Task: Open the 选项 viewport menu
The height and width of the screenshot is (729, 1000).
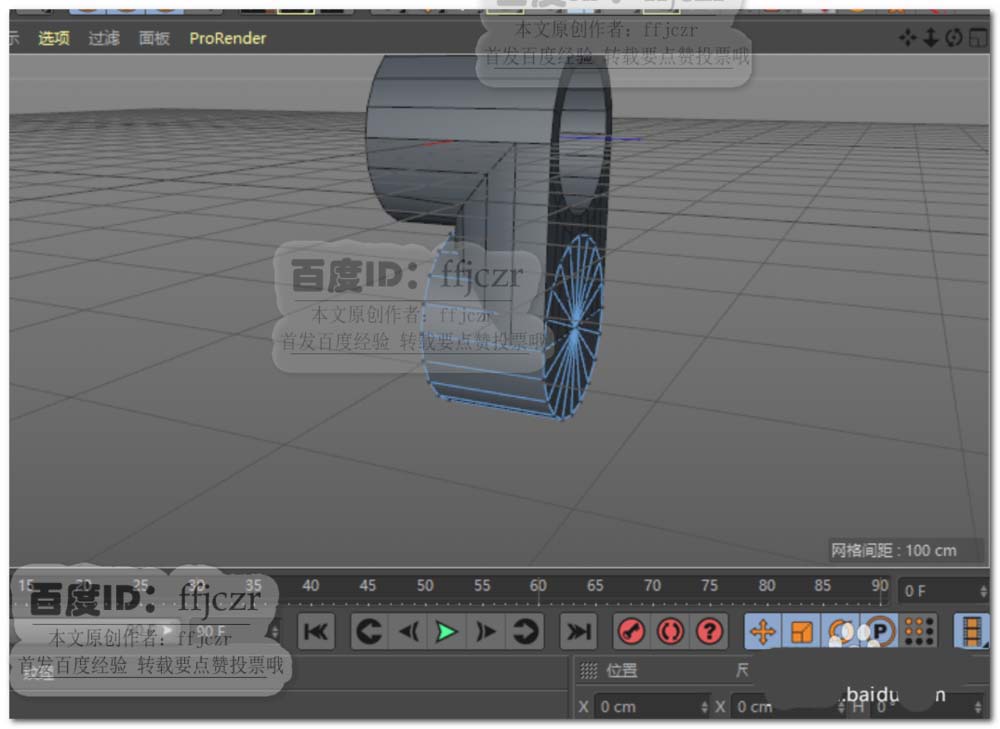Action: point(54,38)
